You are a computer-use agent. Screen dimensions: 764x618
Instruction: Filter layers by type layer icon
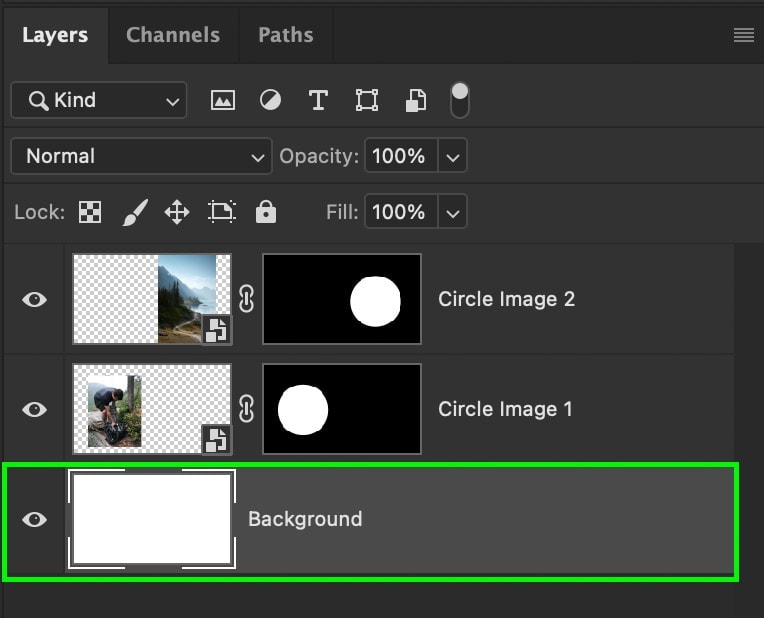click(x=318, y=100)
